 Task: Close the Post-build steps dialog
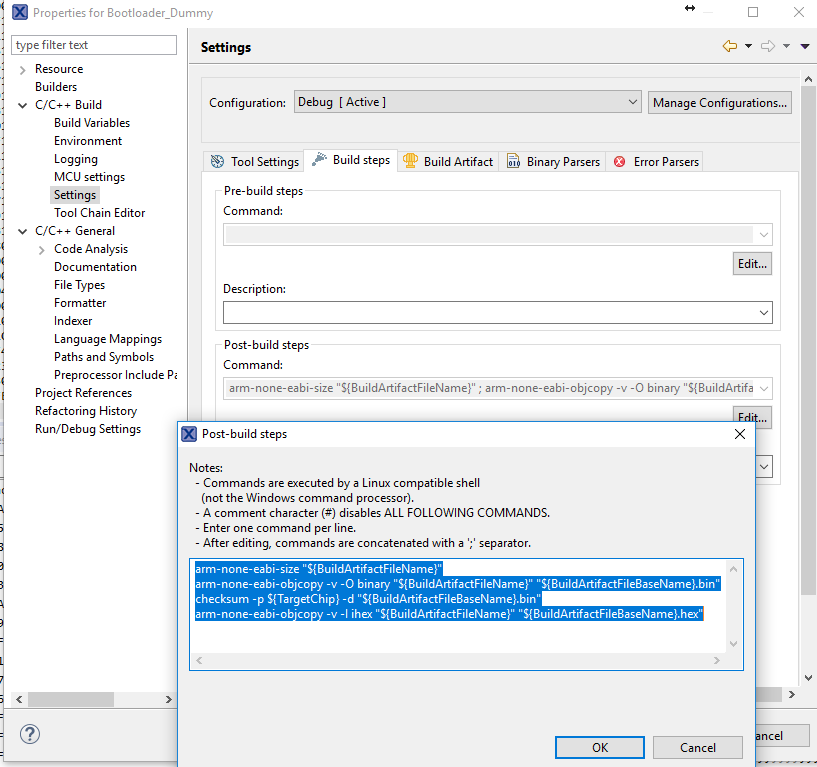(739, 434)
